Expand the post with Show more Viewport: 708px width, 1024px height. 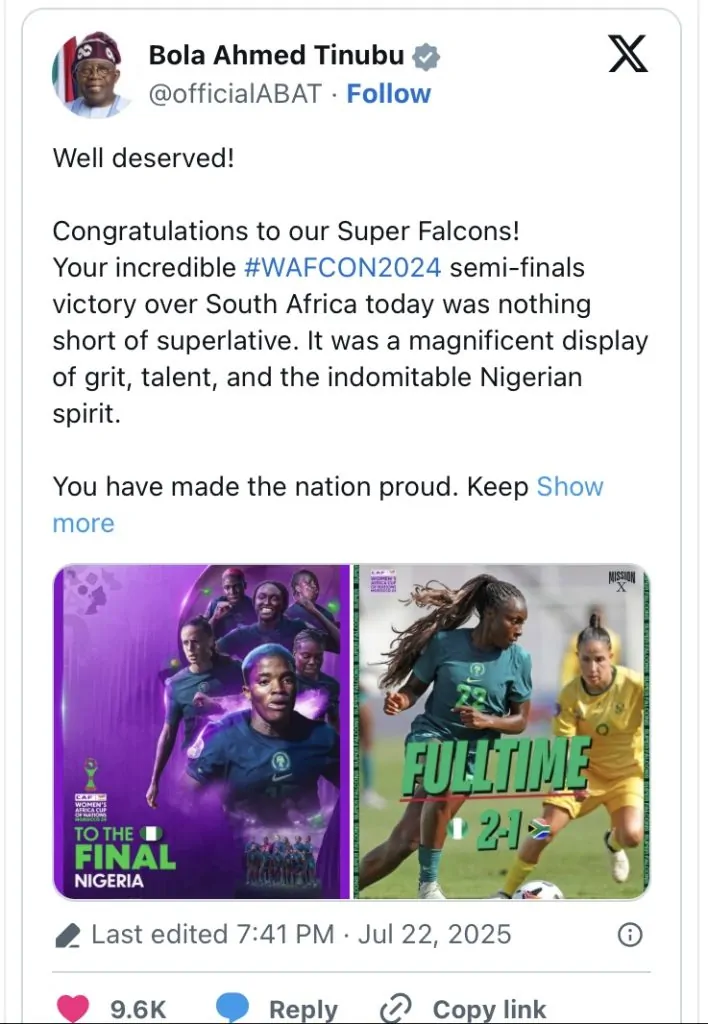pyautogui.click(x=570, y=487)
